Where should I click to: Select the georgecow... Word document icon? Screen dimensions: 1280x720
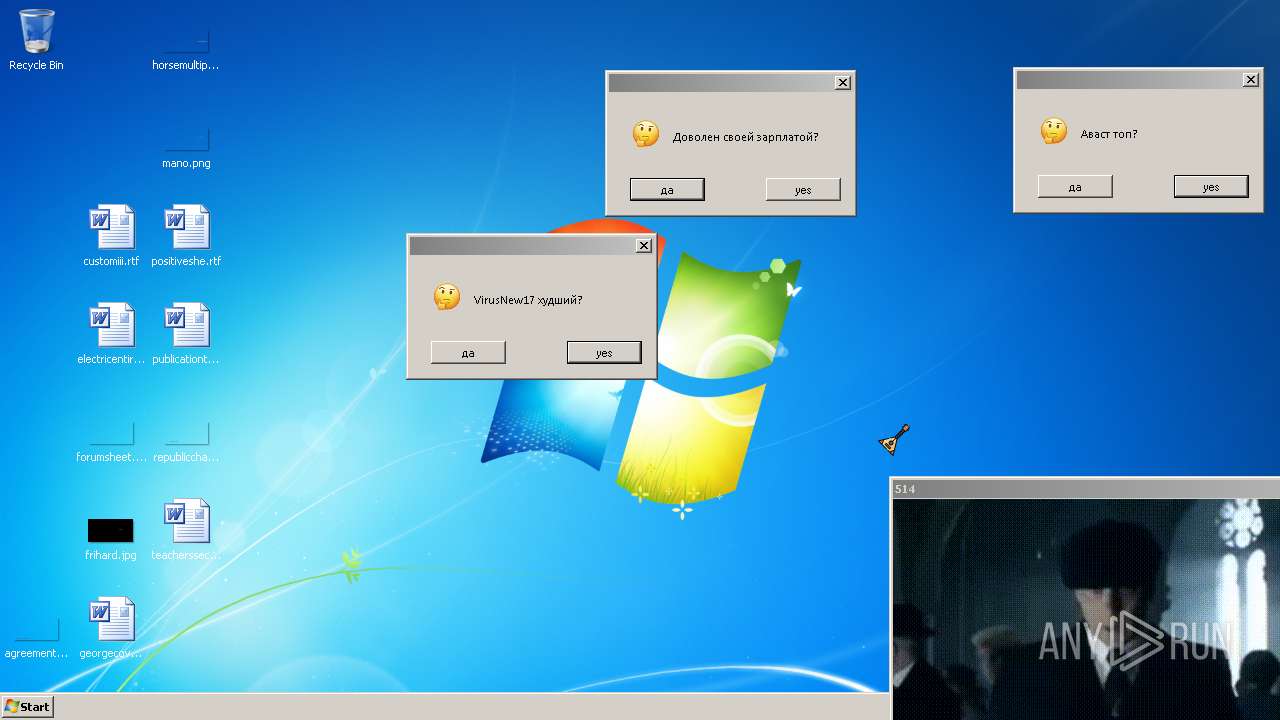[111, 628]
